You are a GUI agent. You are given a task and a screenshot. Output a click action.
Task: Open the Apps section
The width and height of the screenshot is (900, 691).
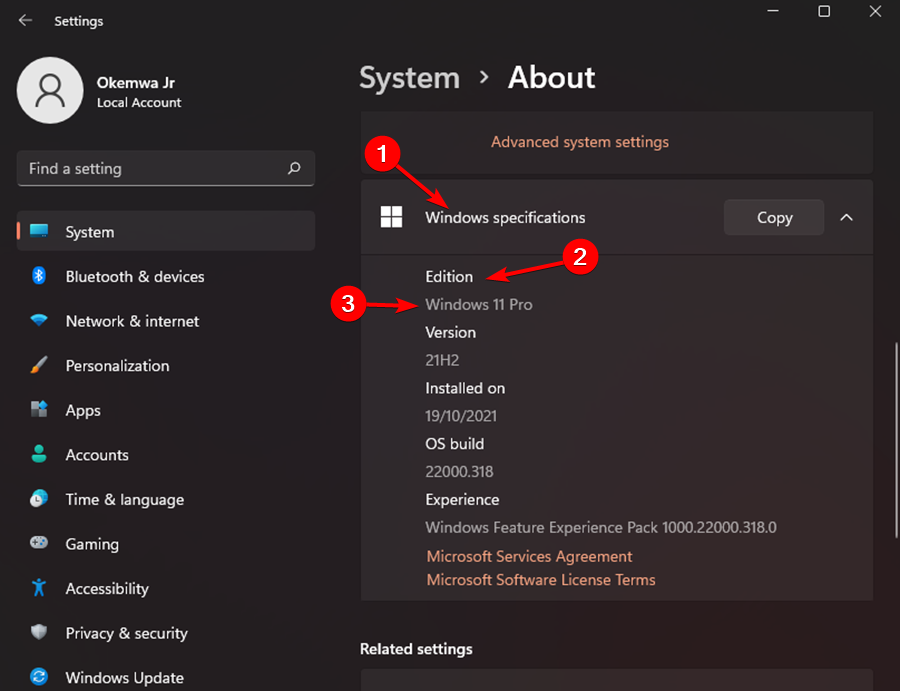click(83, 410)
